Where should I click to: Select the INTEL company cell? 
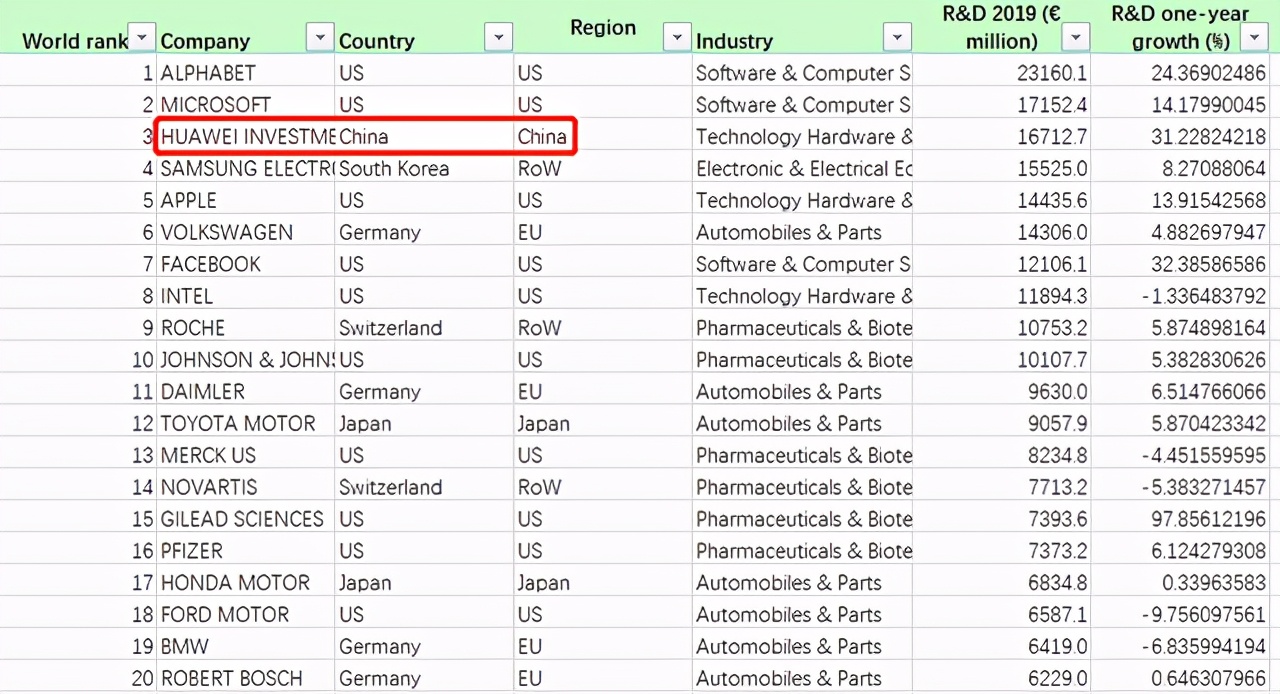point(246,297)
